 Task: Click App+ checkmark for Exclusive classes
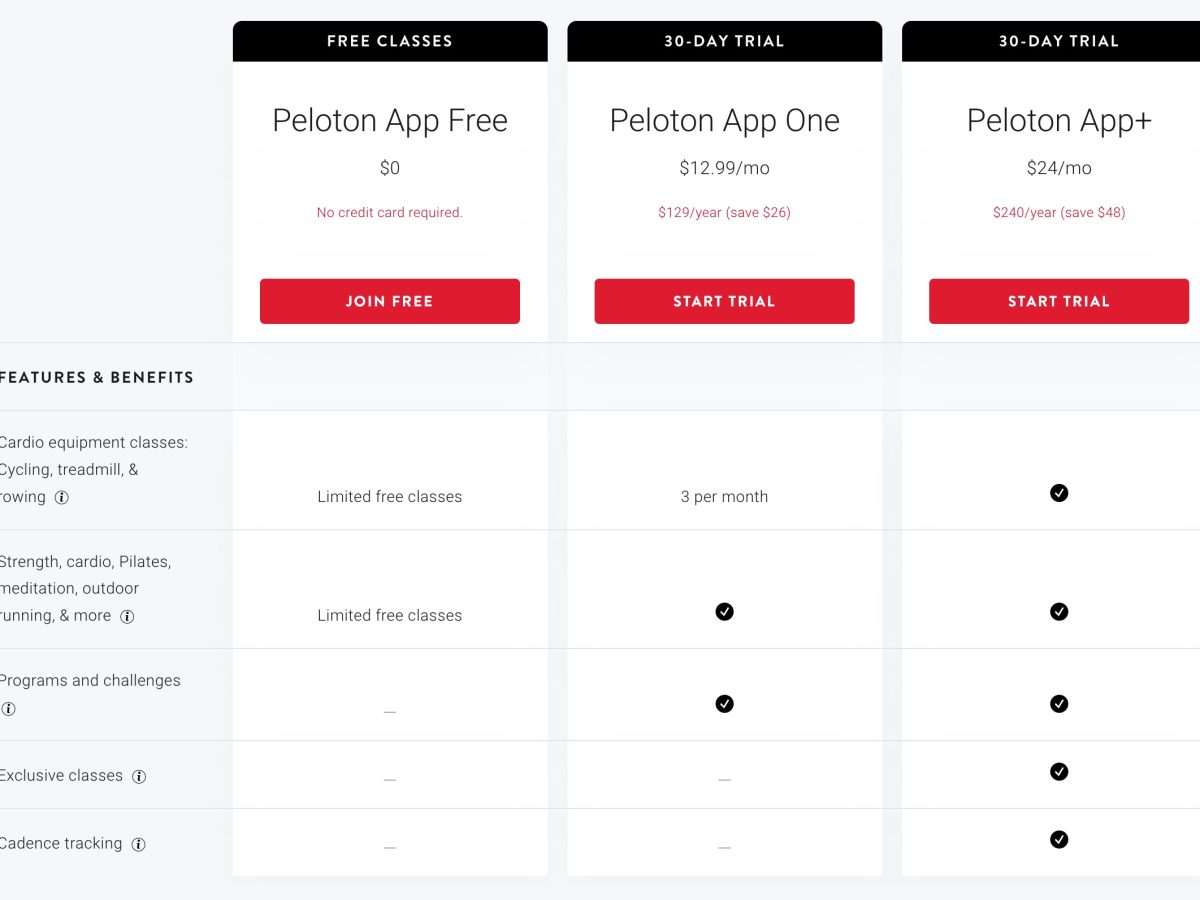pos(1059,772)
